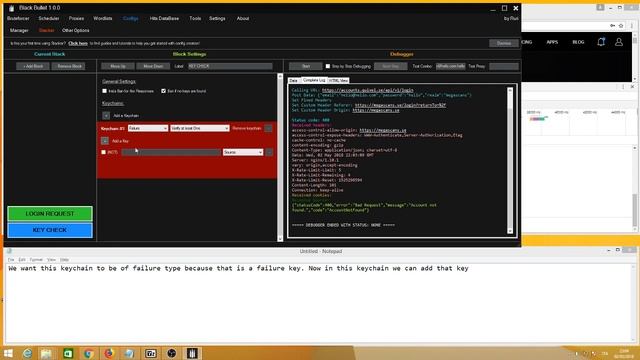The width and height of the screenshot is (640, 360).
Task: Open the Scheduler menu tab
Action: pos(49,18)
